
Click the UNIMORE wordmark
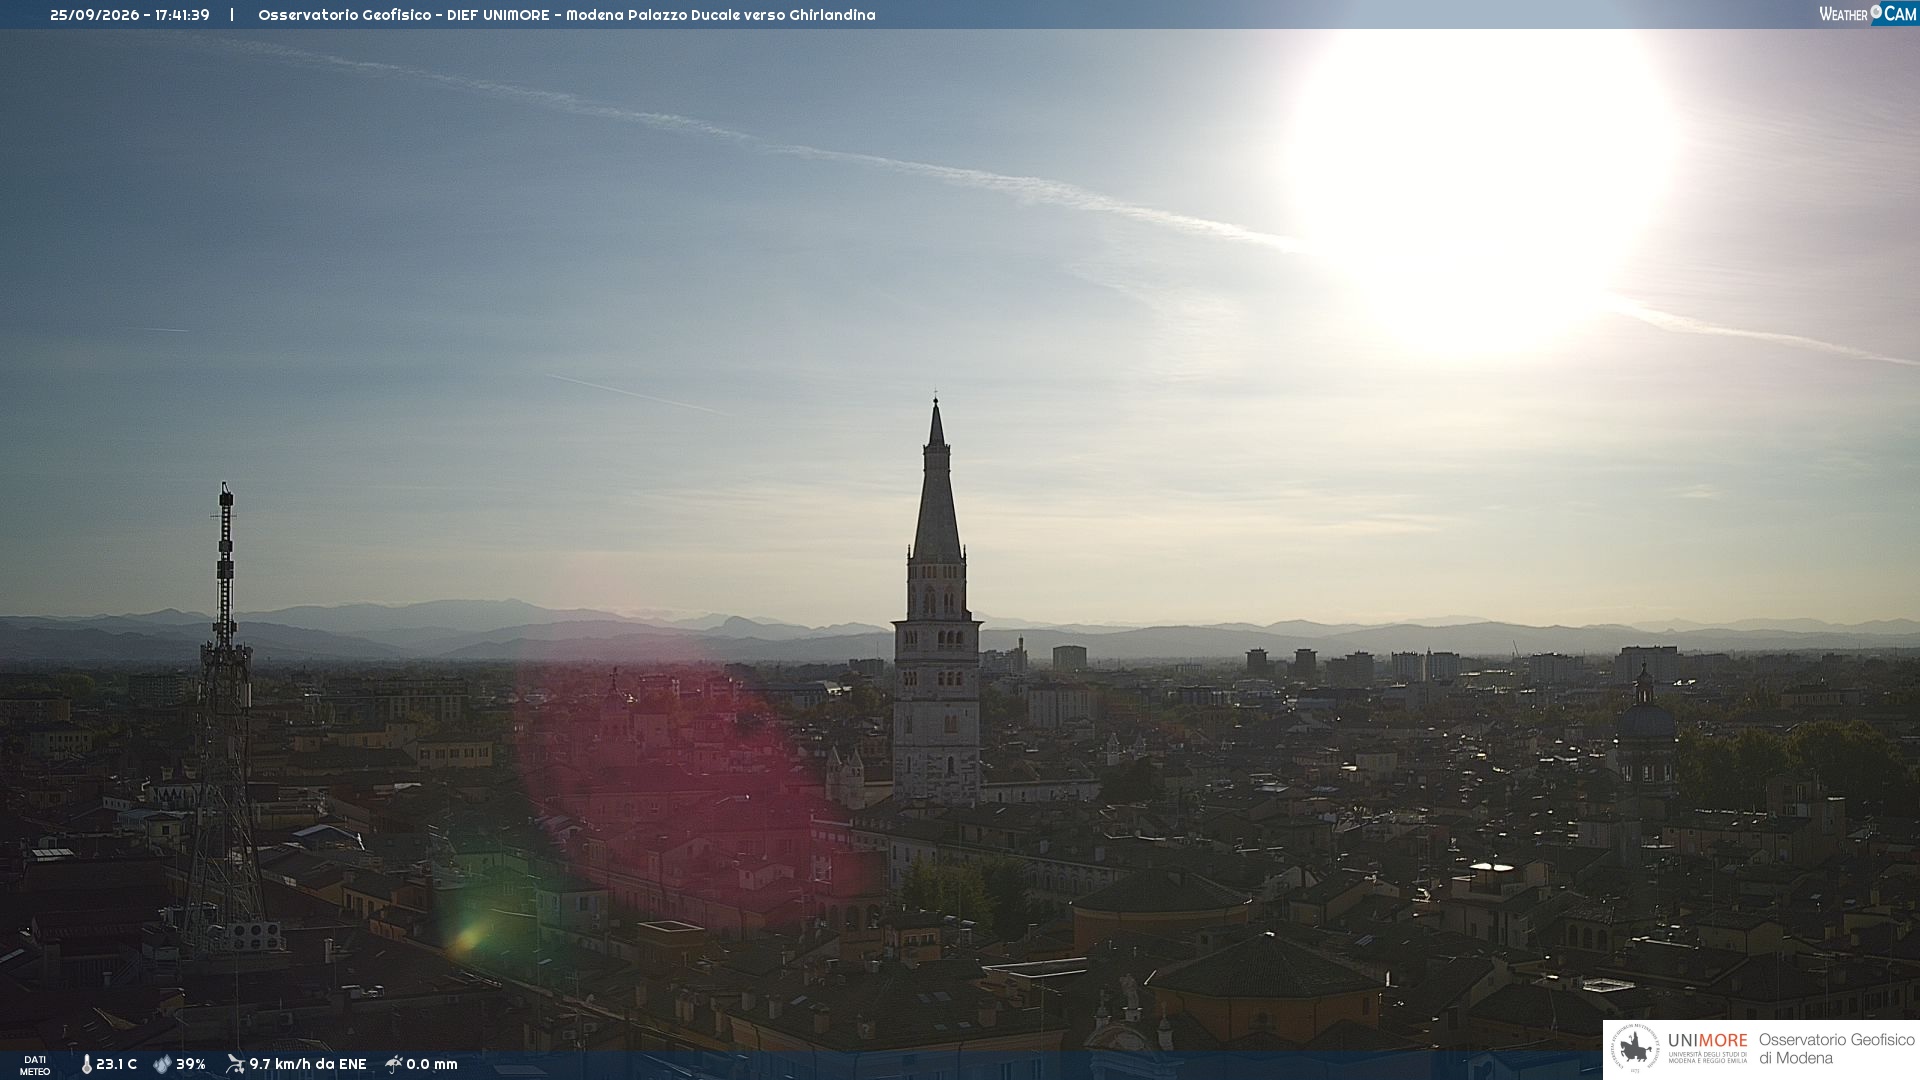(1707, 1041)
